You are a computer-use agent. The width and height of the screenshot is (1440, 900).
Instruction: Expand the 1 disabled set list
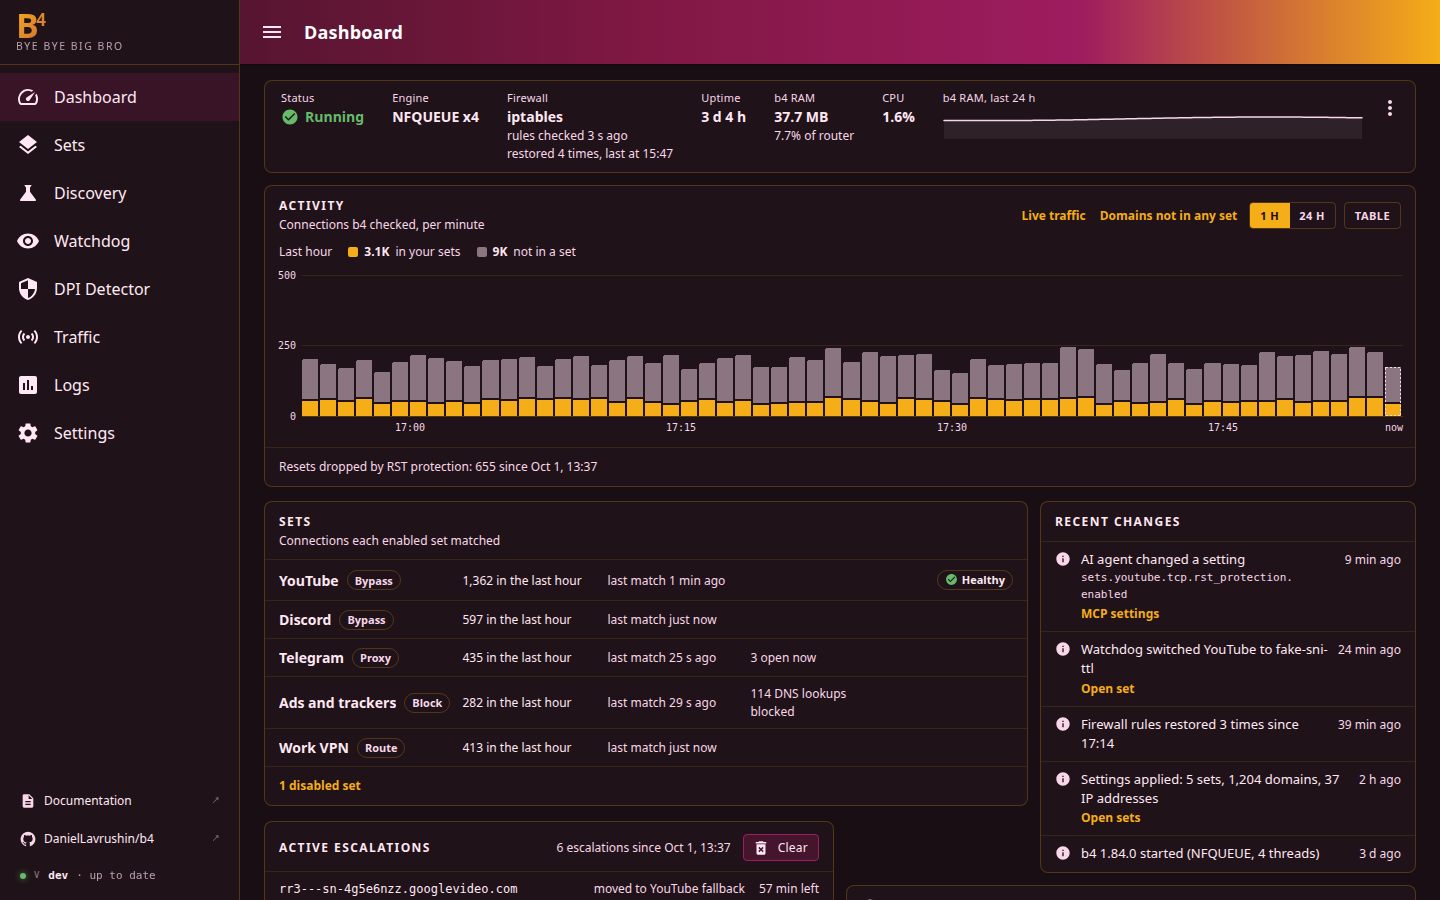[x=320, y=786]
